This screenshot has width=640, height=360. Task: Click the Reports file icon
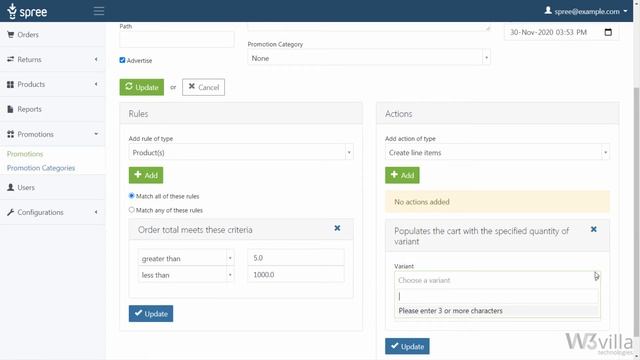click(x=11, y=109)
